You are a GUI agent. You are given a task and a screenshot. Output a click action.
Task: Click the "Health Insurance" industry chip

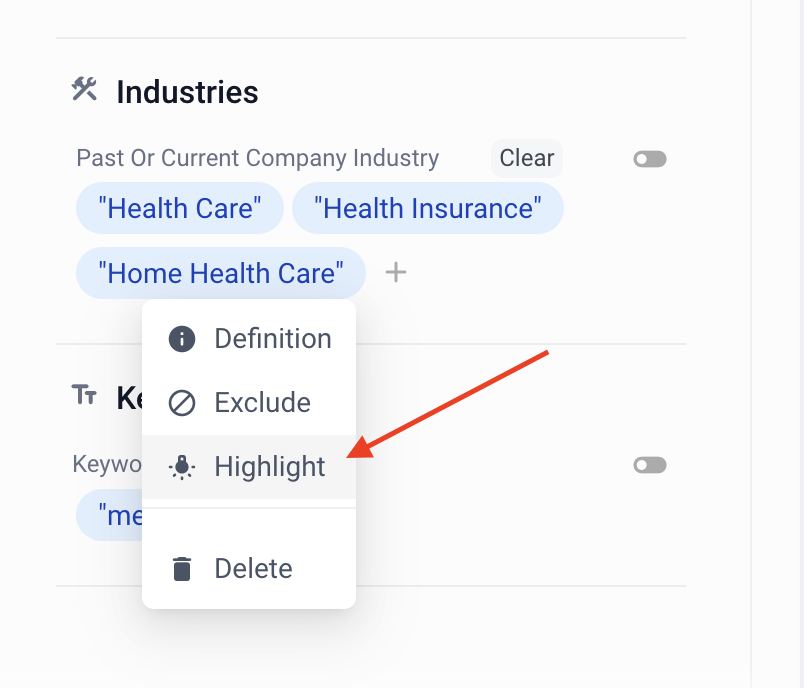pyautogui.click(x=427, y=208)
